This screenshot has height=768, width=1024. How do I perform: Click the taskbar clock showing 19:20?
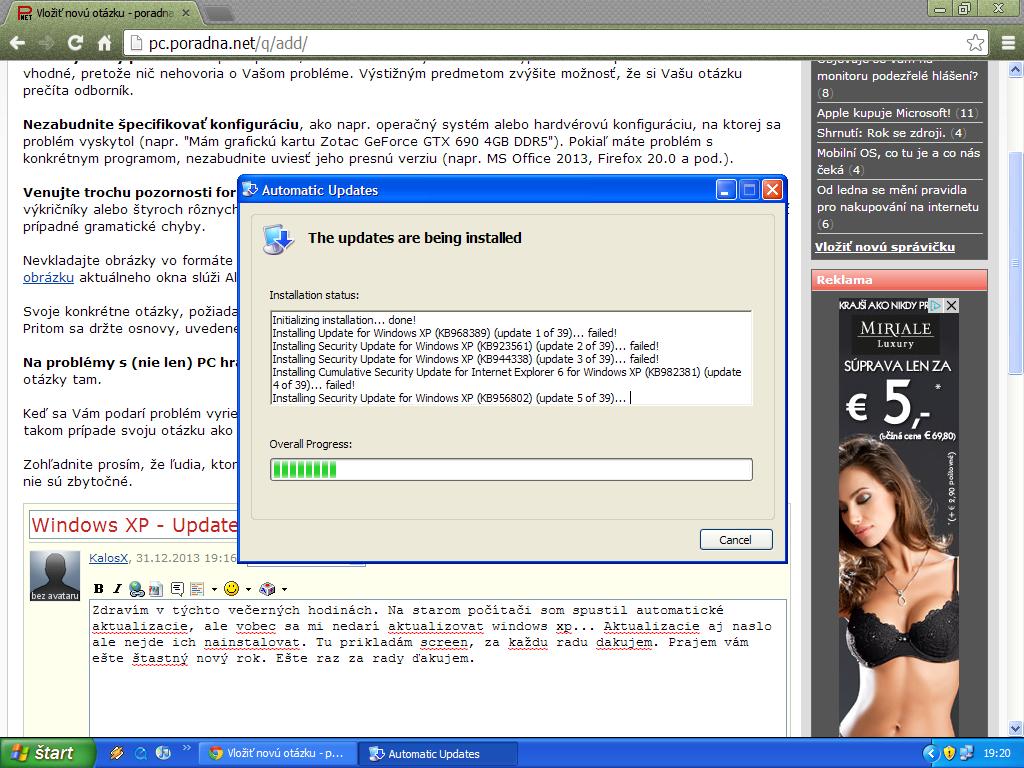[997, 753]
